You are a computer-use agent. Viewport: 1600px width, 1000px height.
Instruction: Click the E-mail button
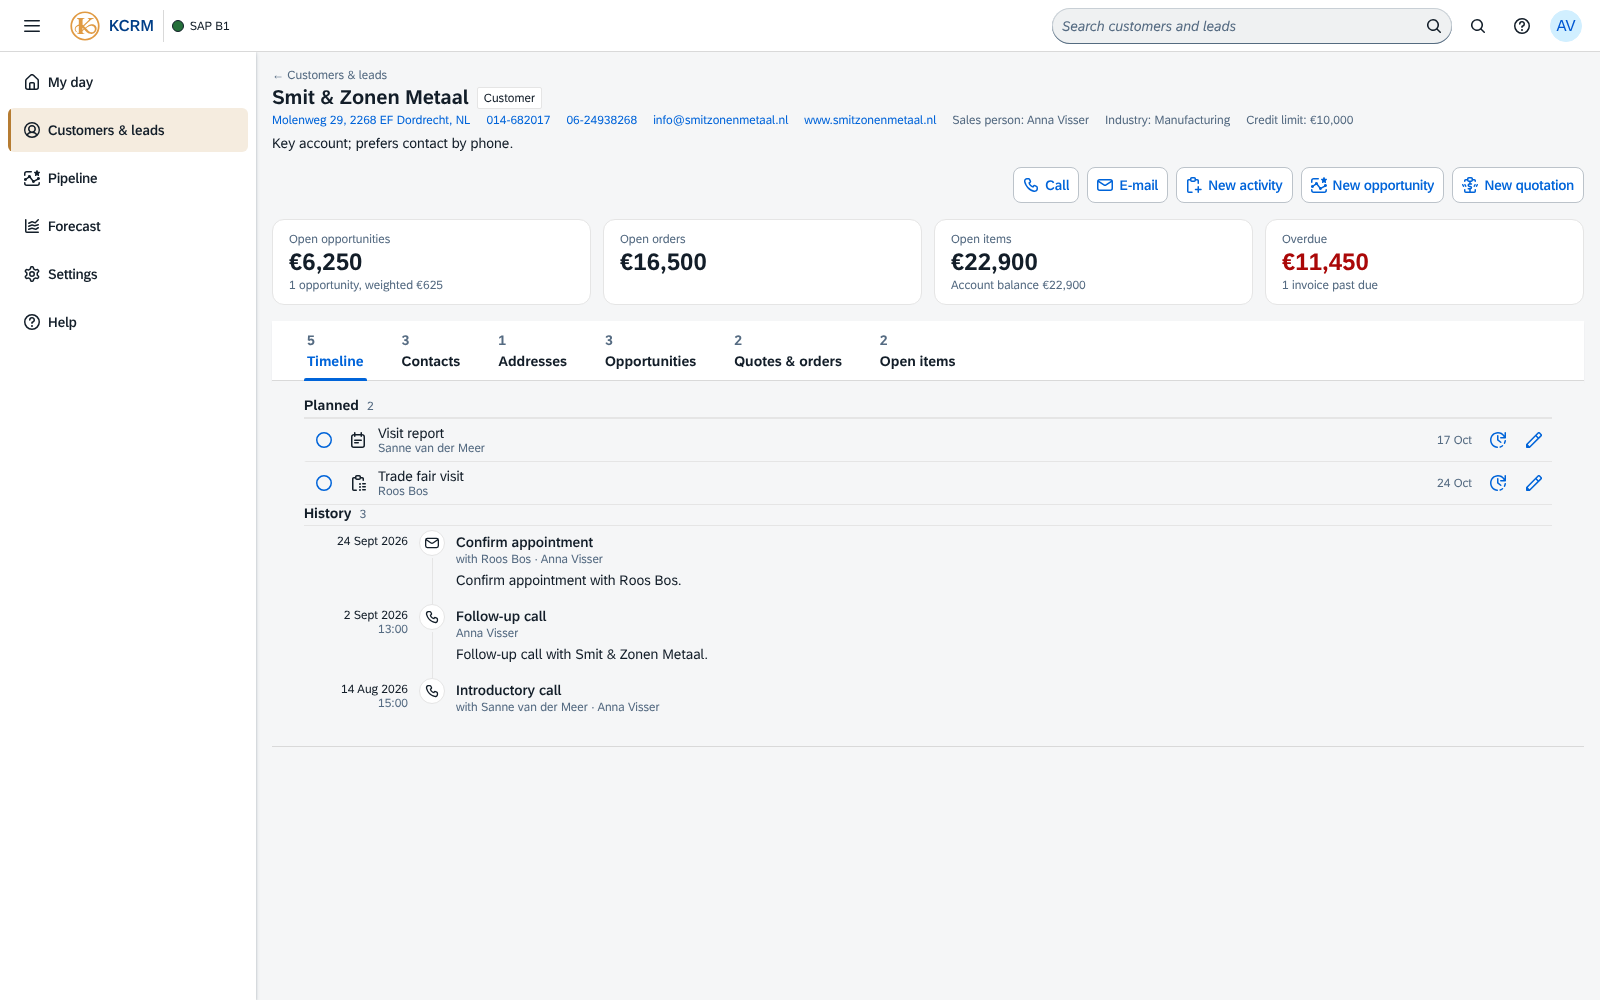coord(1127,185)
